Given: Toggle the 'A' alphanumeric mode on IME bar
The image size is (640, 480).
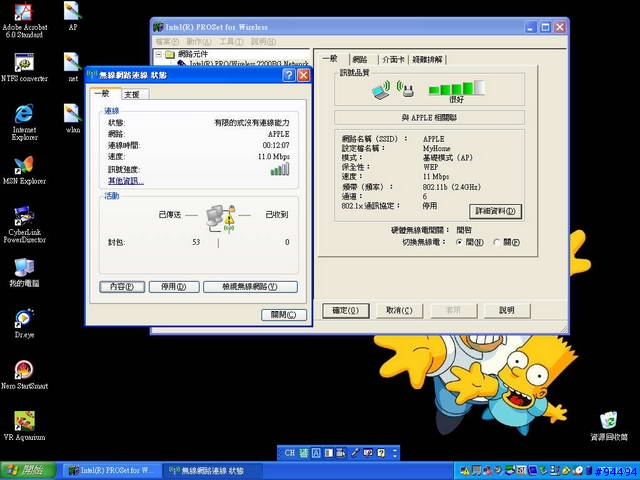Looking at the screenshot, I should (316, 453).
